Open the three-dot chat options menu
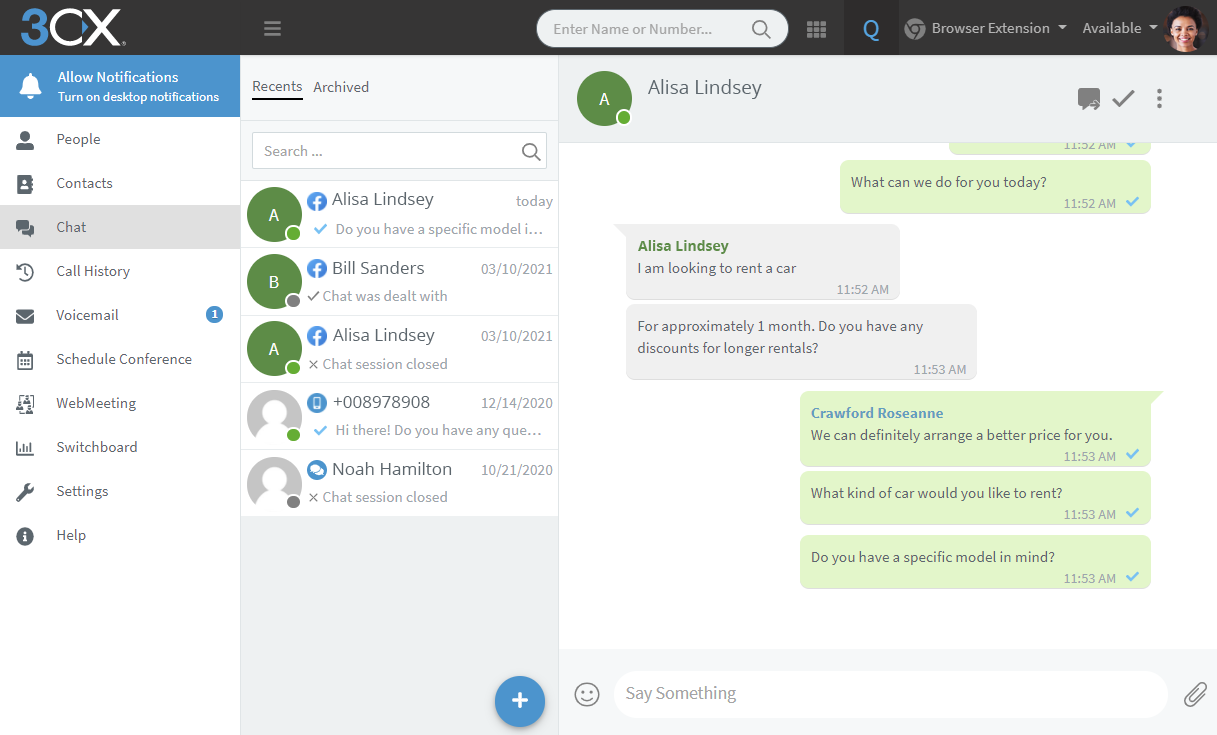The image size is (1217, 735). 1159,98
